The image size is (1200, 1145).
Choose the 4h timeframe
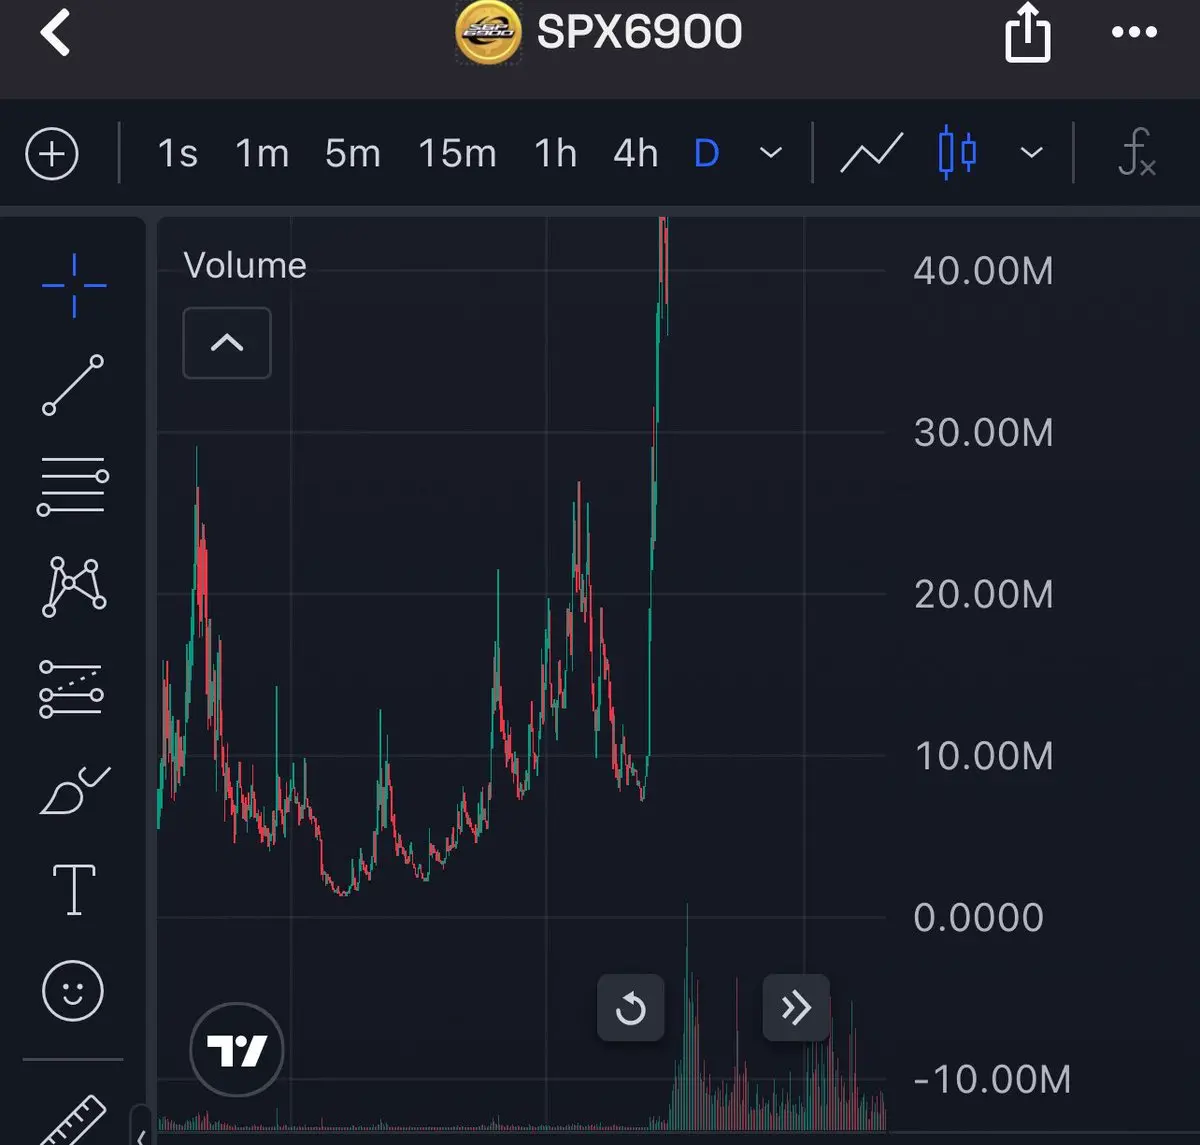click(635, 154)
